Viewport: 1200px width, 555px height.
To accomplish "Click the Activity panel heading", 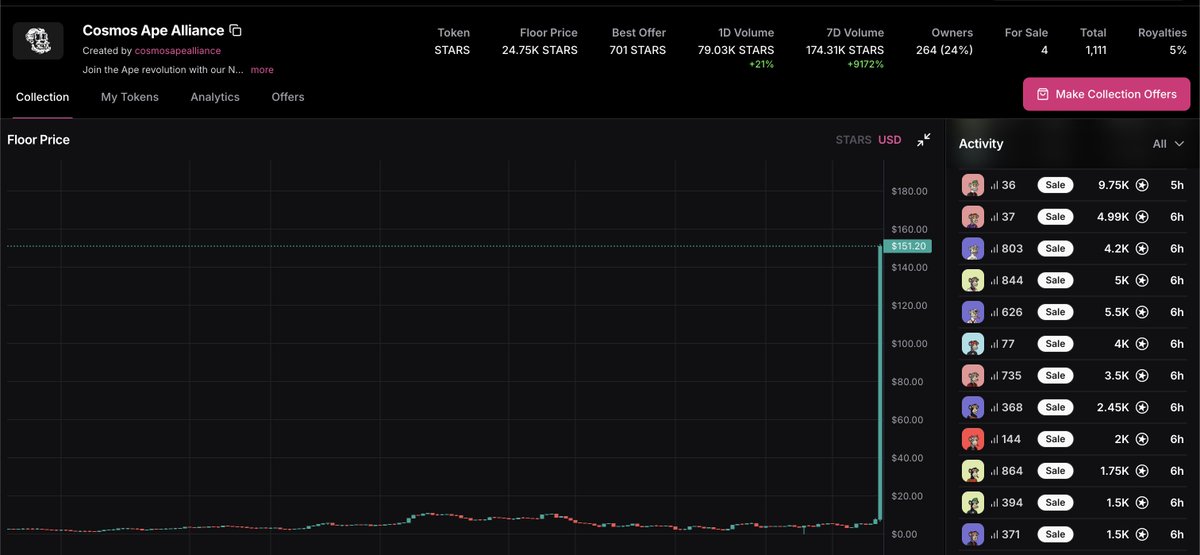I will pyautogui.click(x=981, y=144).
